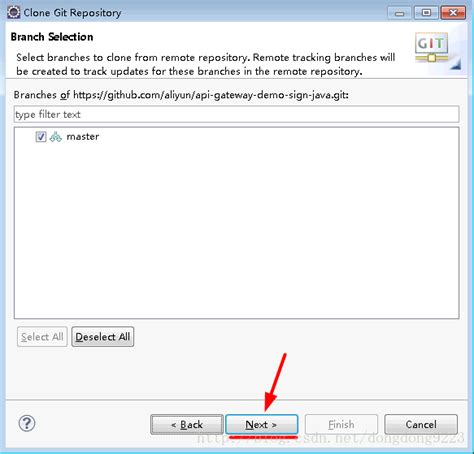The height and width of the screenshot is (454, 474).
Task: Click the GIT wizard banner icon
Action: click(433, 48)
